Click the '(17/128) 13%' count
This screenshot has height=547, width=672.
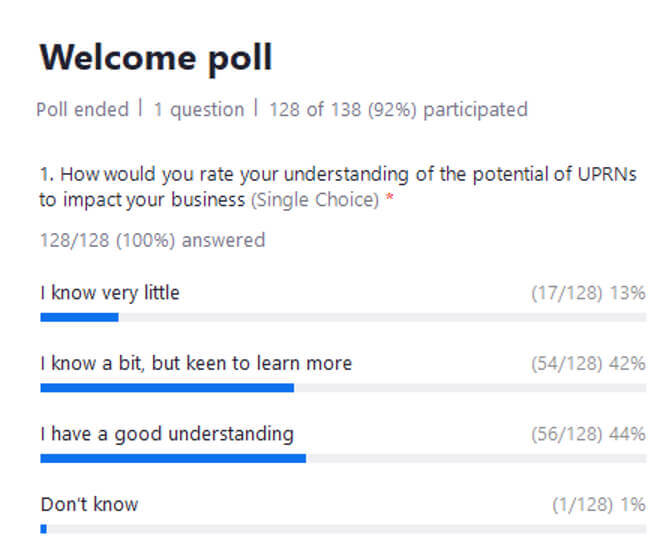pos(588,294)
